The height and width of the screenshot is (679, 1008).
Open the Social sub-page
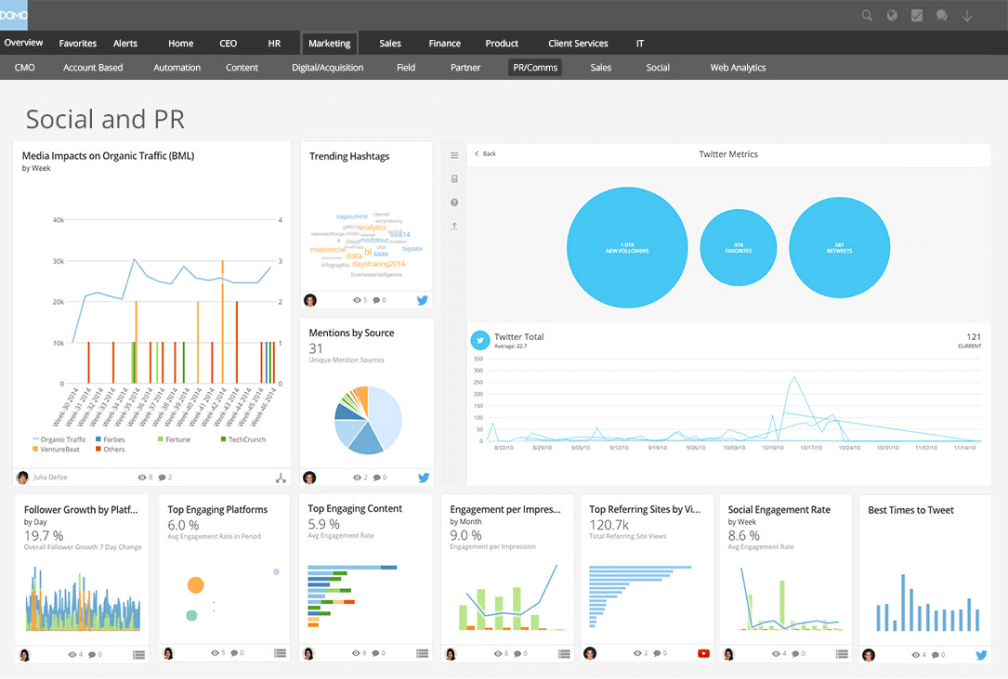click(658, 68)
